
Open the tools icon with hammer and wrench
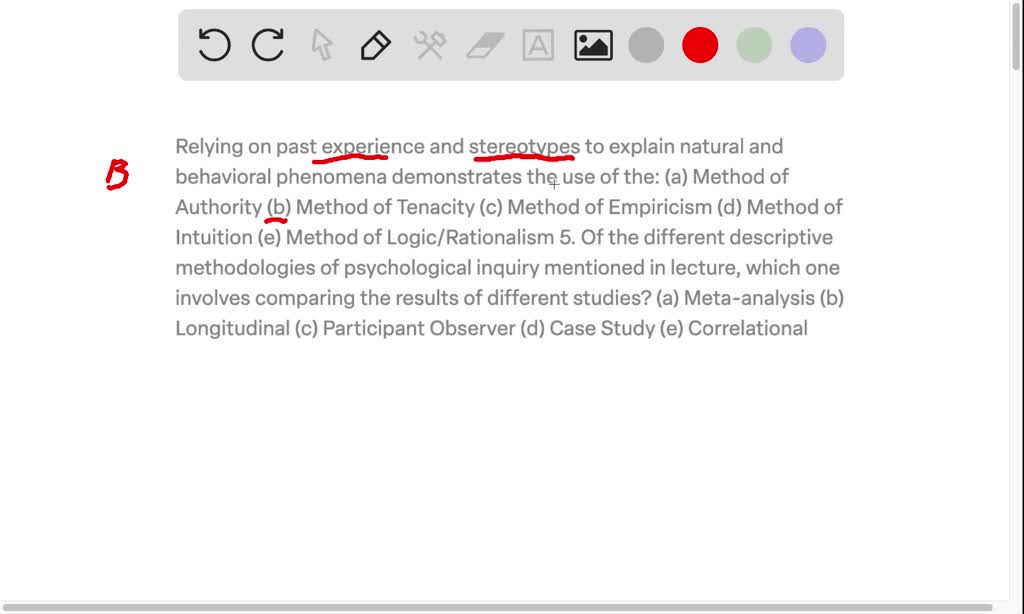coord(429,44)
